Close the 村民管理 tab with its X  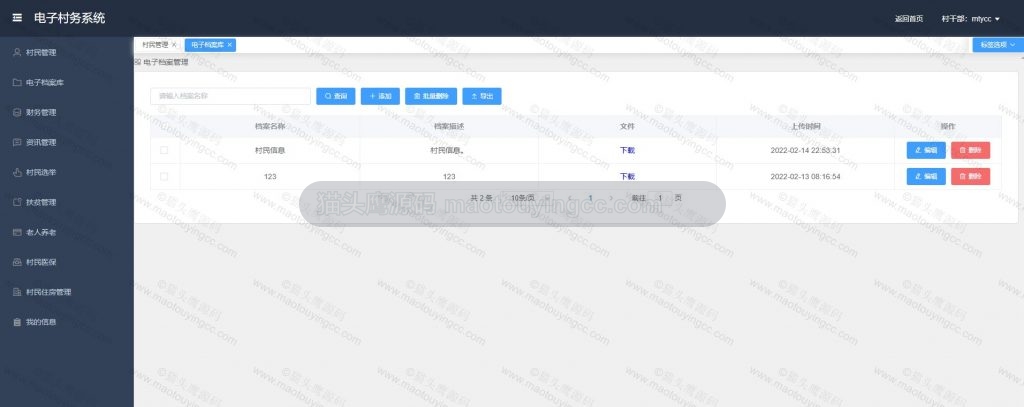[x=174, y=44]
